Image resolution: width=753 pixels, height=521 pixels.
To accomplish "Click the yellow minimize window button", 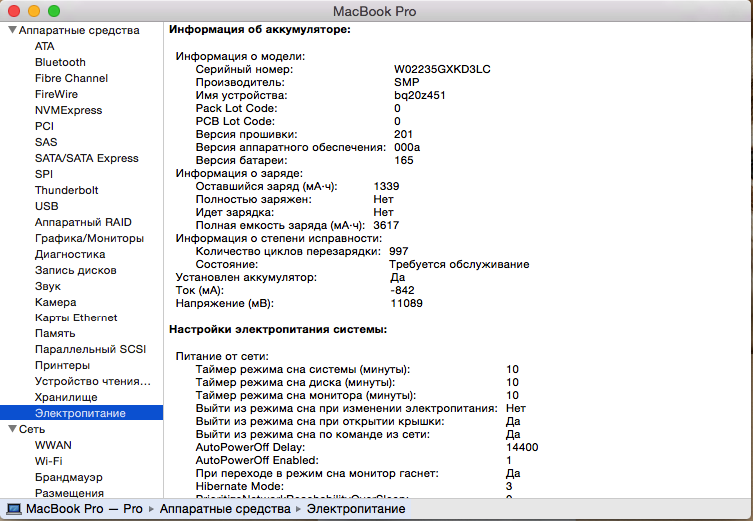I will [x=34, y=11].
